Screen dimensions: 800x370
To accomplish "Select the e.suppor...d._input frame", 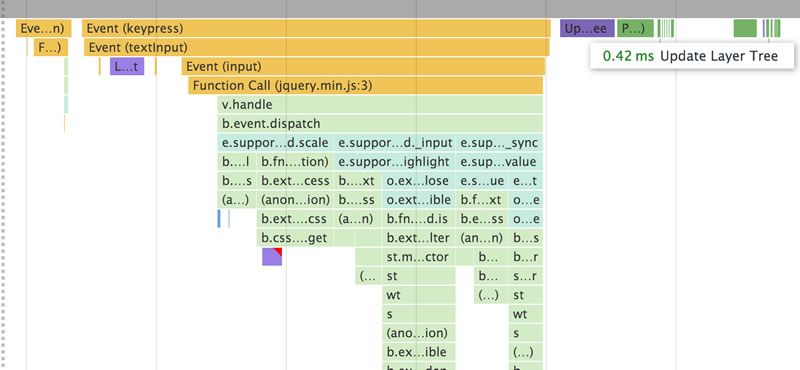I will point(395,143).
